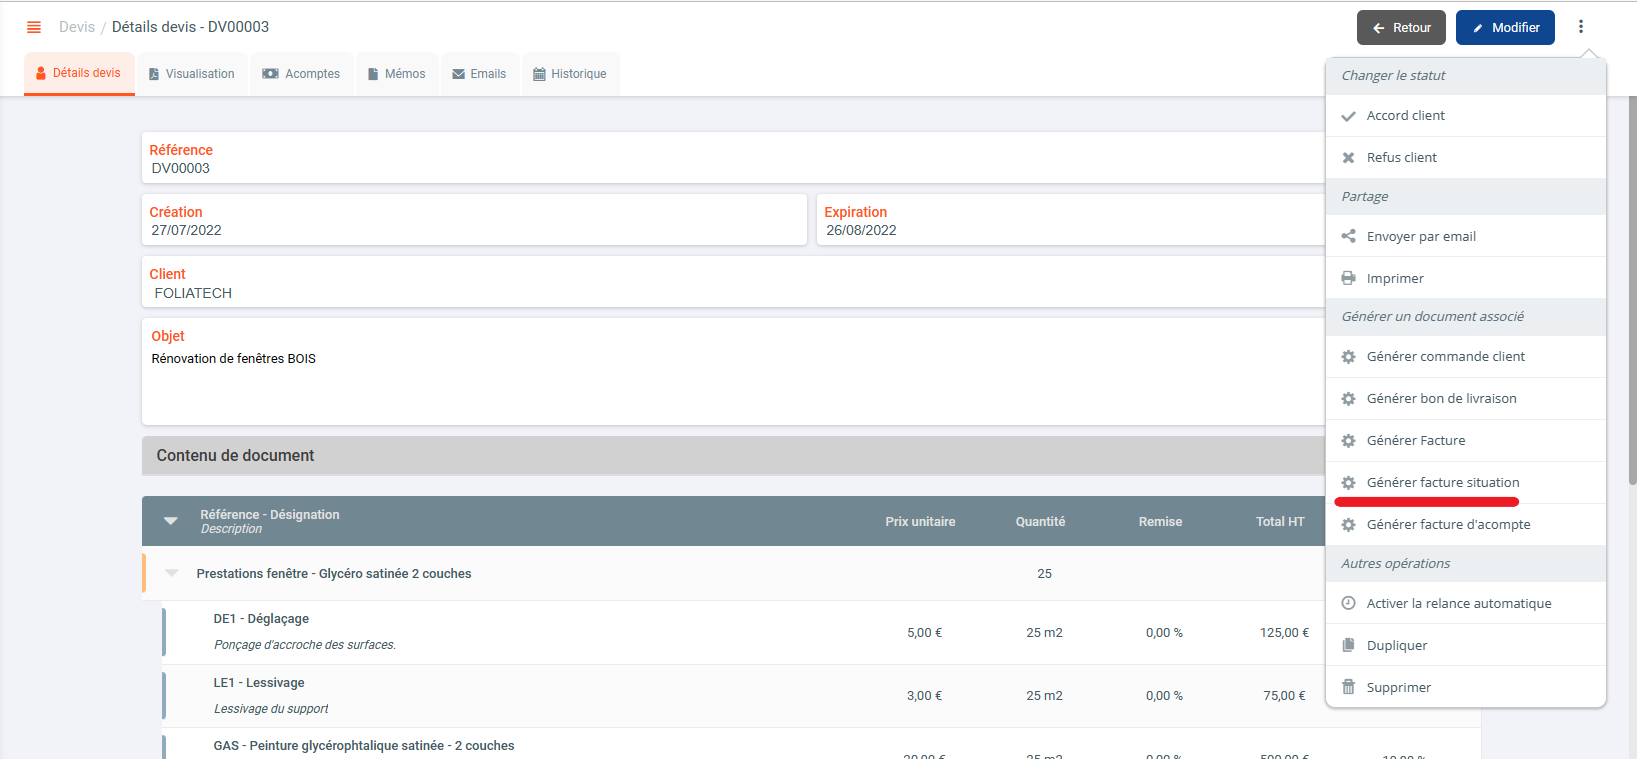This screenshot has height=759, width=1637.
Task: Open the Acomptes tab
Action: click(x=301, y=74)
